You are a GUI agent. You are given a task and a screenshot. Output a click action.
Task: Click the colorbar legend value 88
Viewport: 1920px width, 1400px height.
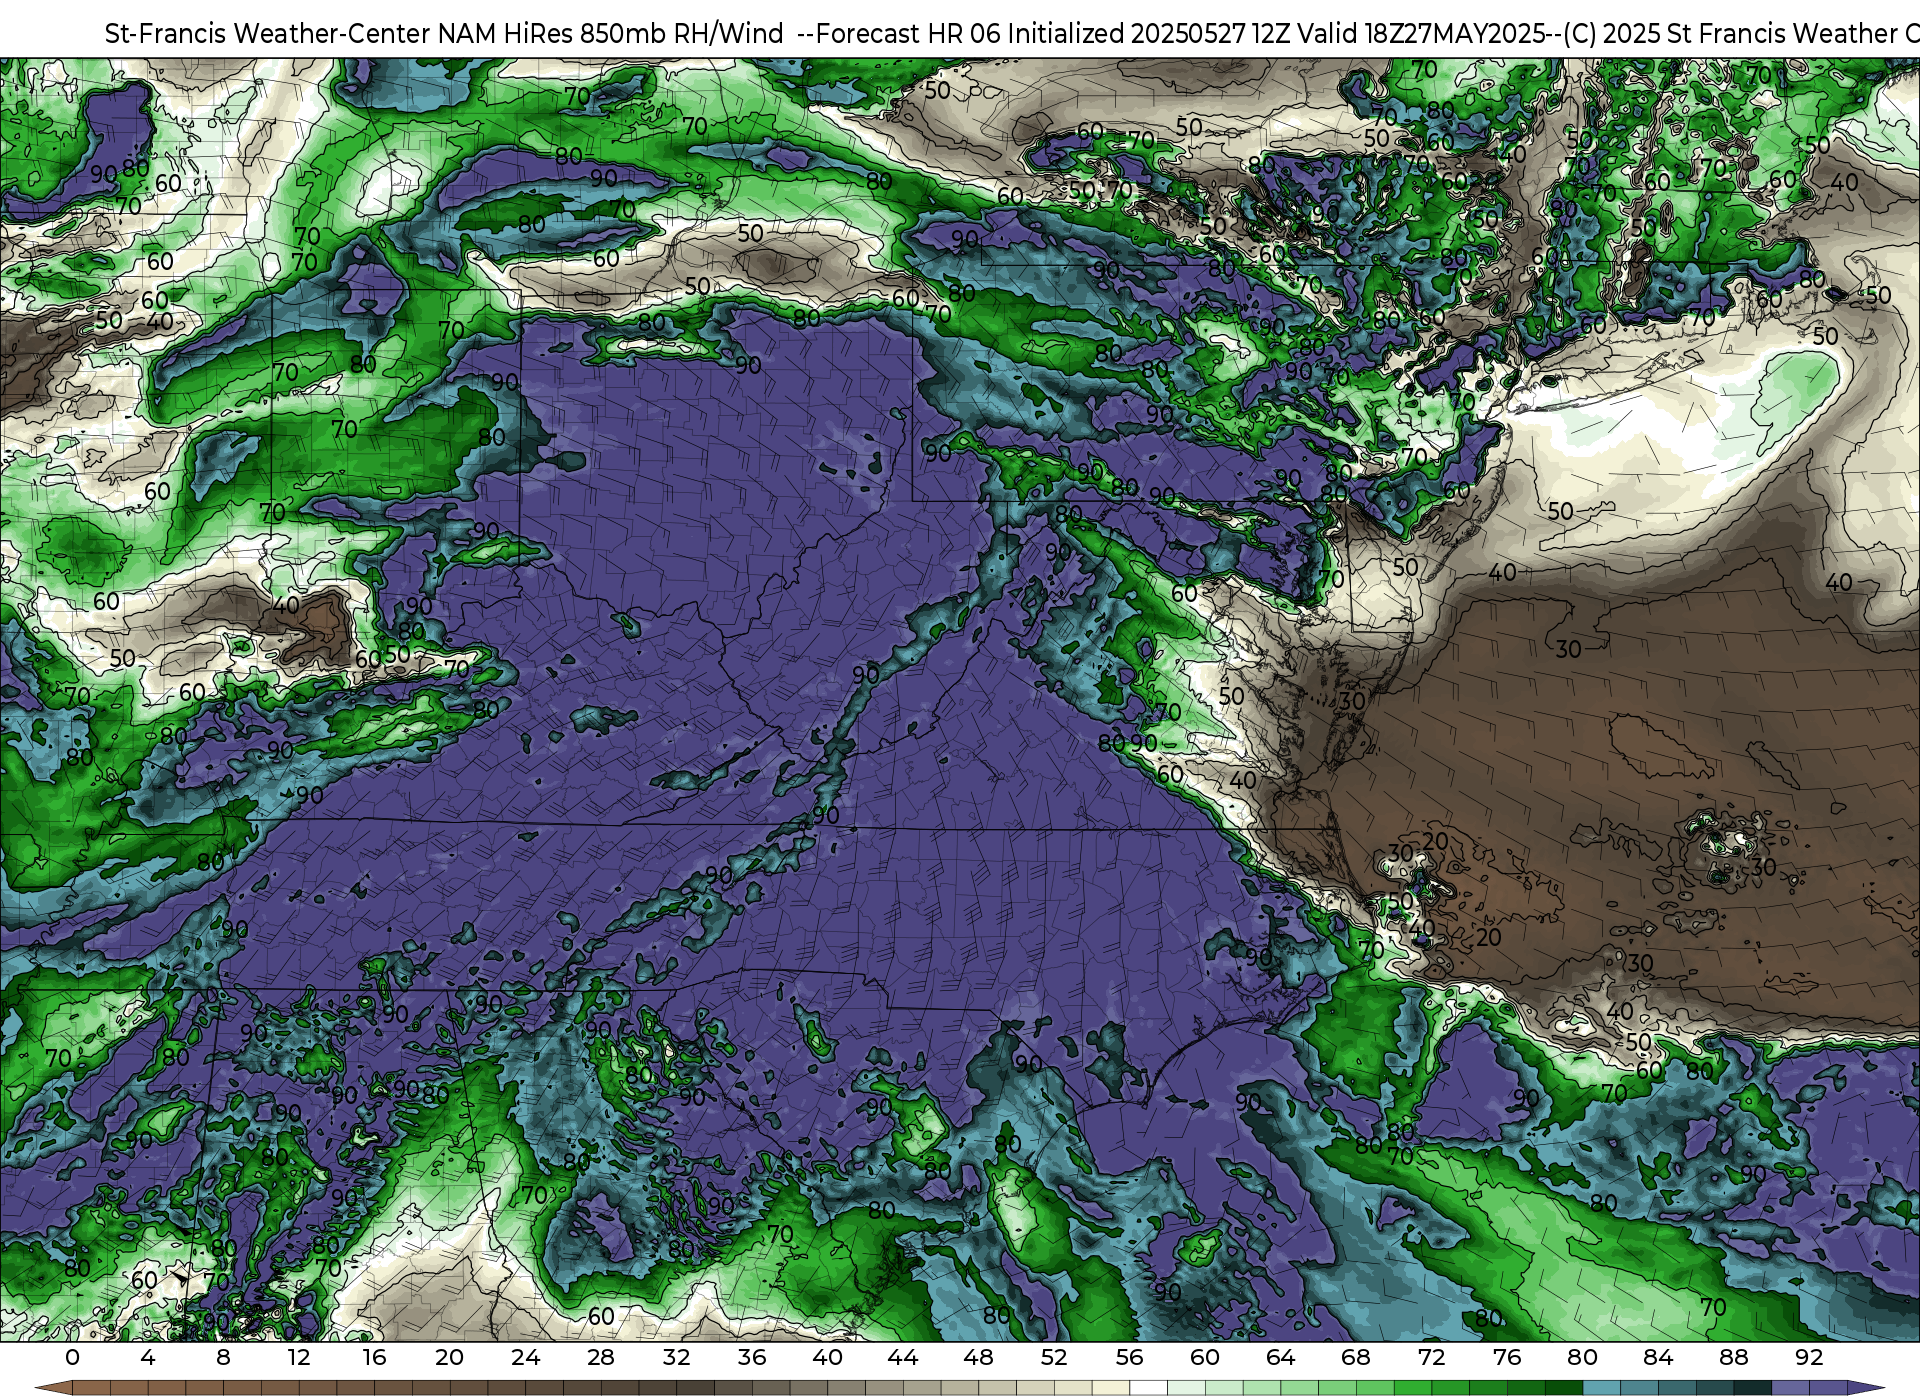point(1734,1357)
